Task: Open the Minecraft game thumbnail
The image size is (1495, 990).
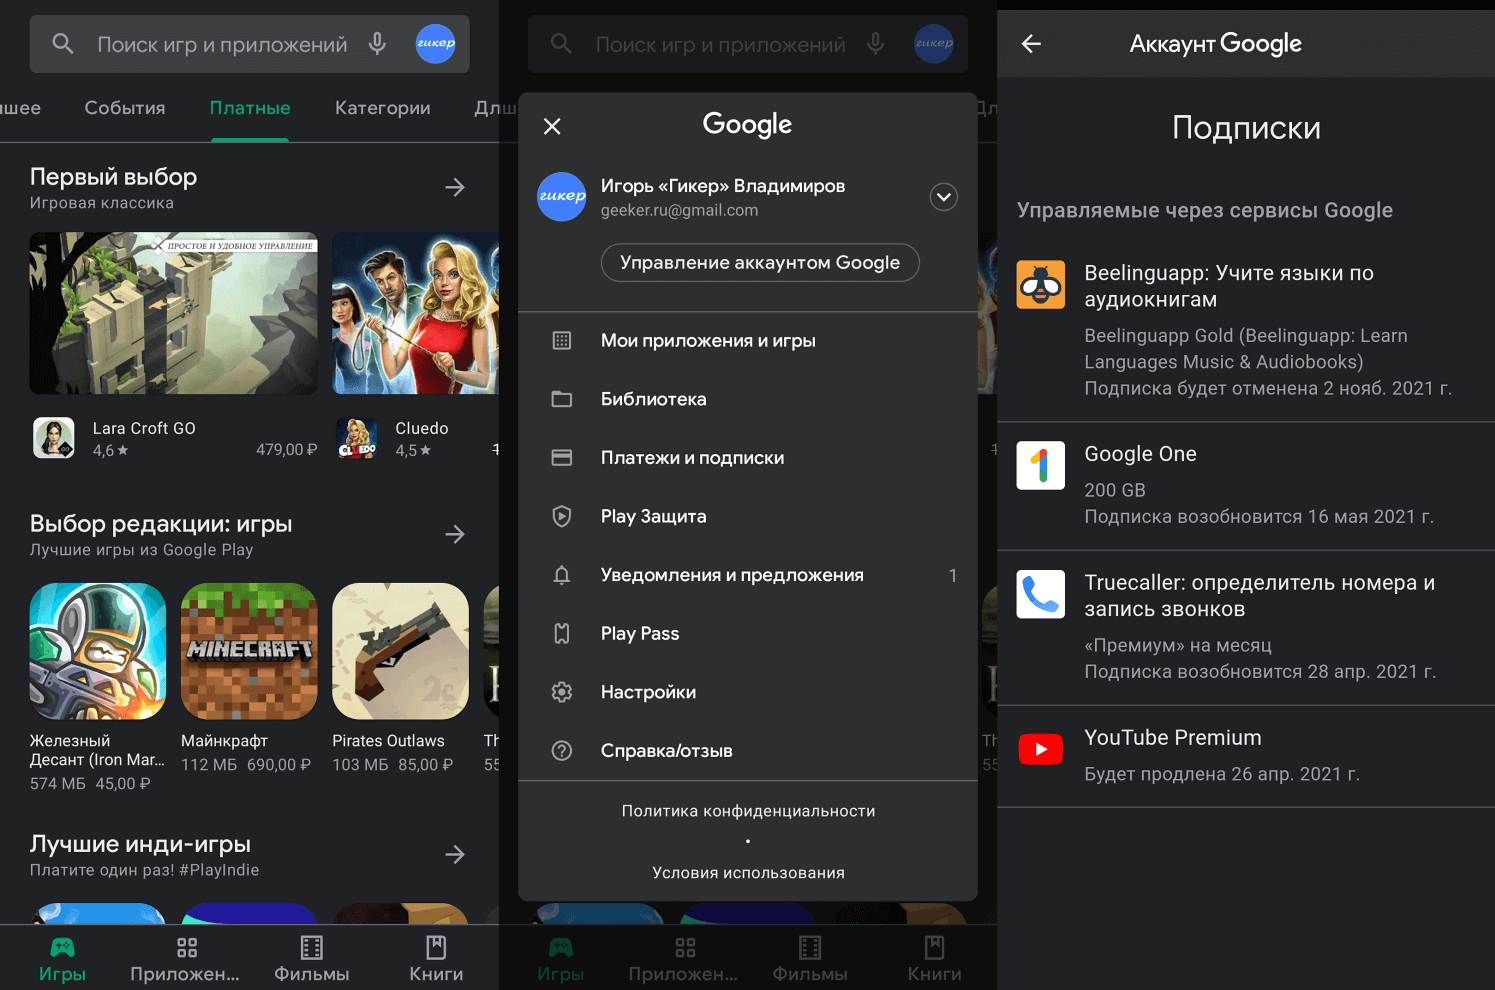Action: (249, 651)
